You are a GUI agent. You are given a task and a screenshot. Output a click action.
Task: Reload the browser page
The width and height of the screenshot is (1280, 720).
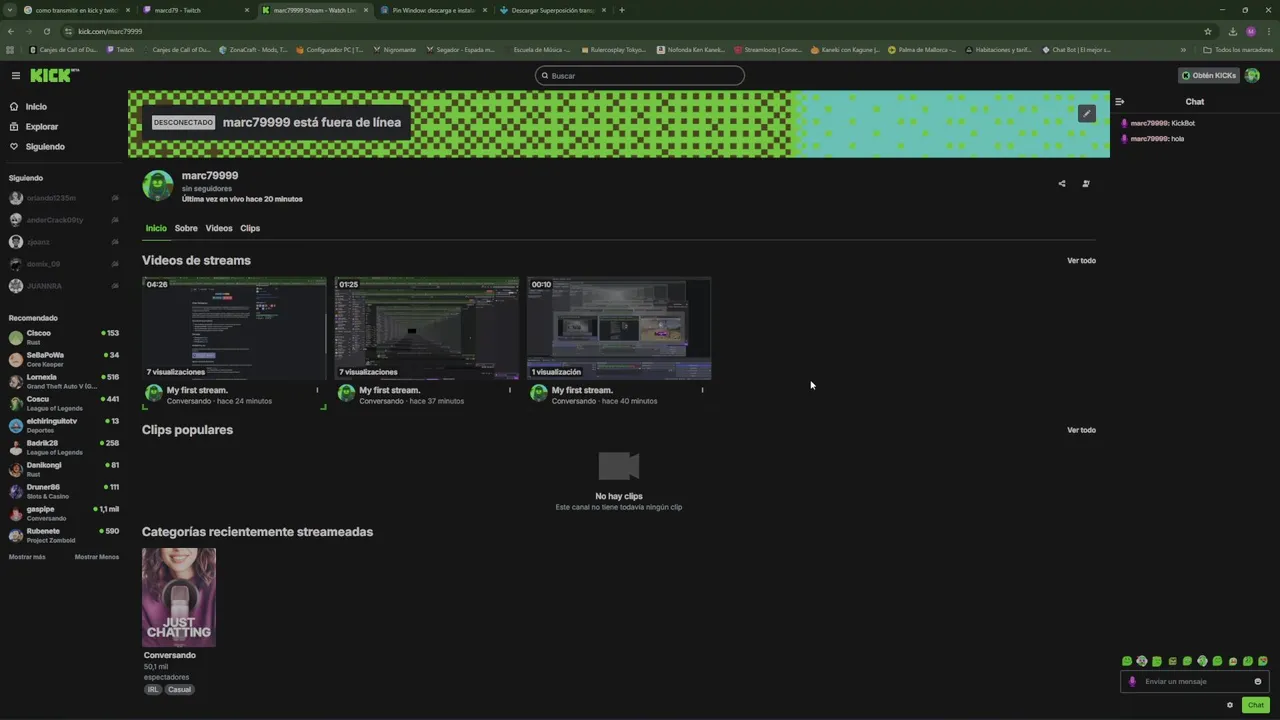[46, 31]
